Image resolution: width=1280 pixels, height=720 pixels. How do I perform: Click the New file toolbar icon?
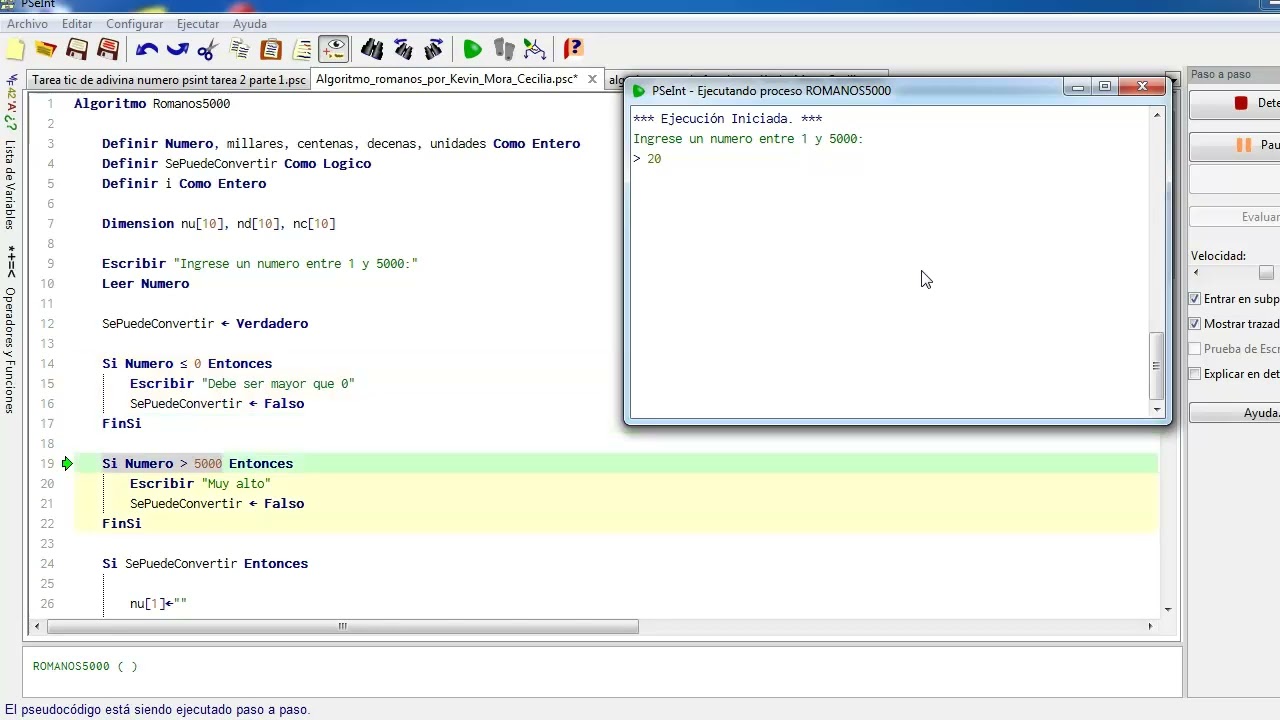[x=14, y=49]
